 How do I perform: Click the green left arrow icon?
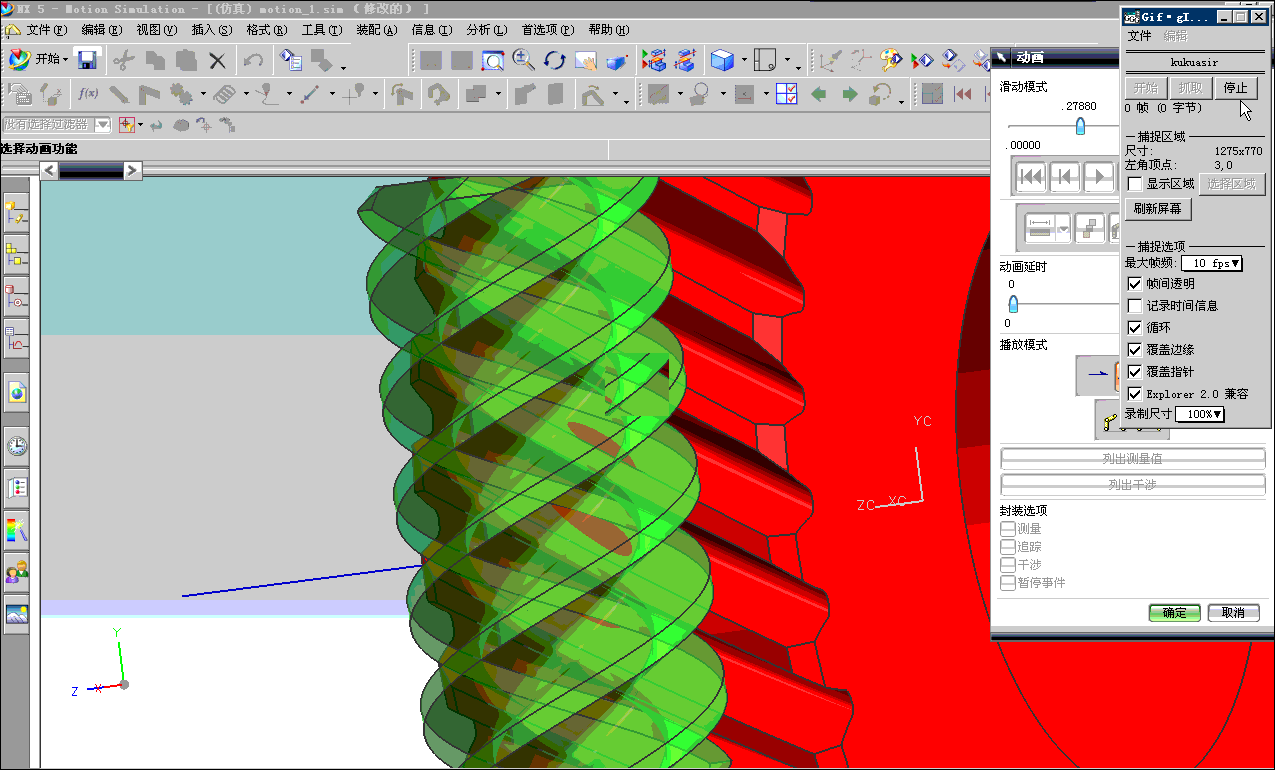[819, 94]
